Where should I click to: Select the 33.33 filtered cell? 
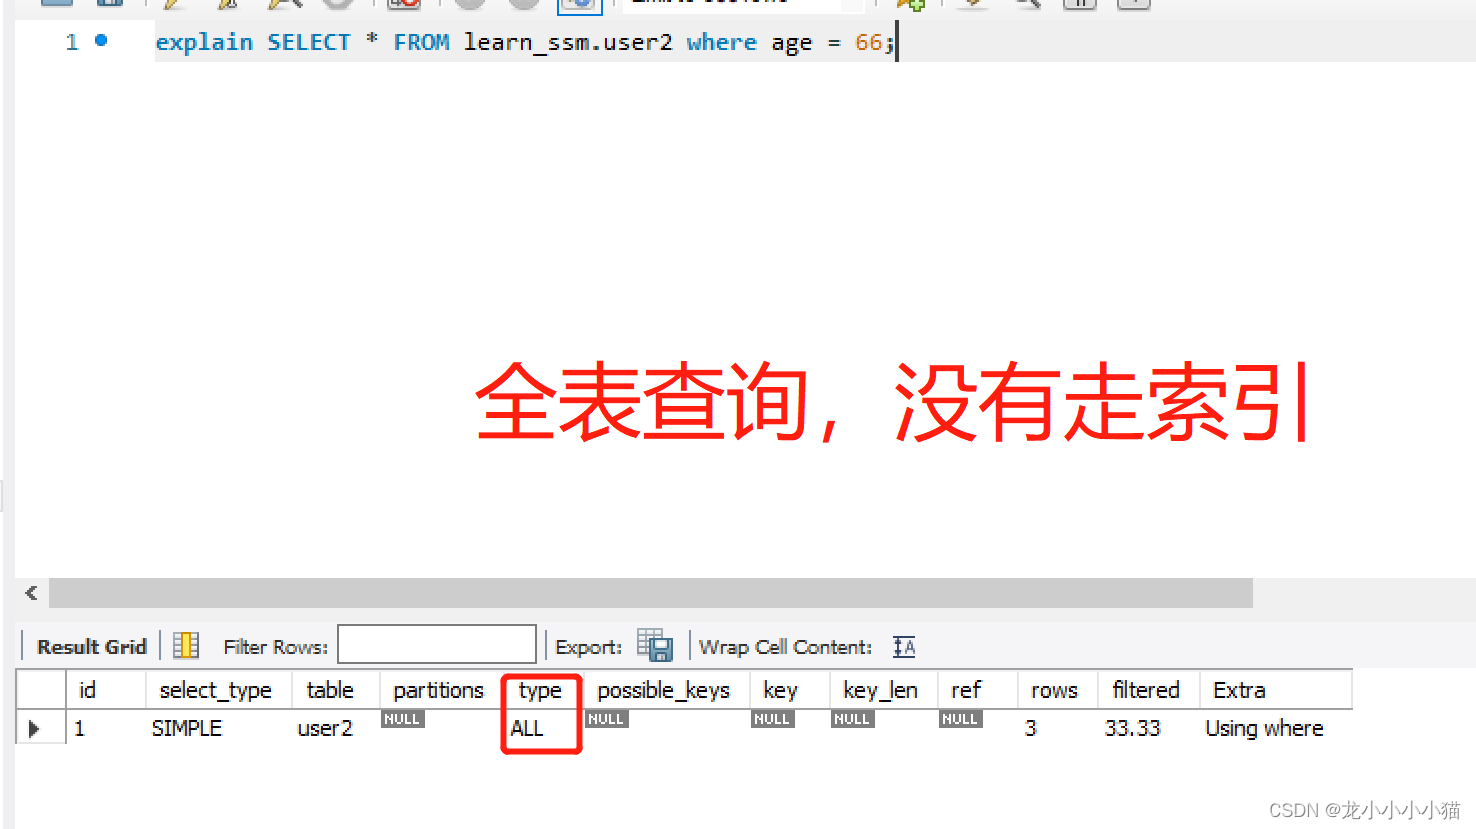[1149, 728]
